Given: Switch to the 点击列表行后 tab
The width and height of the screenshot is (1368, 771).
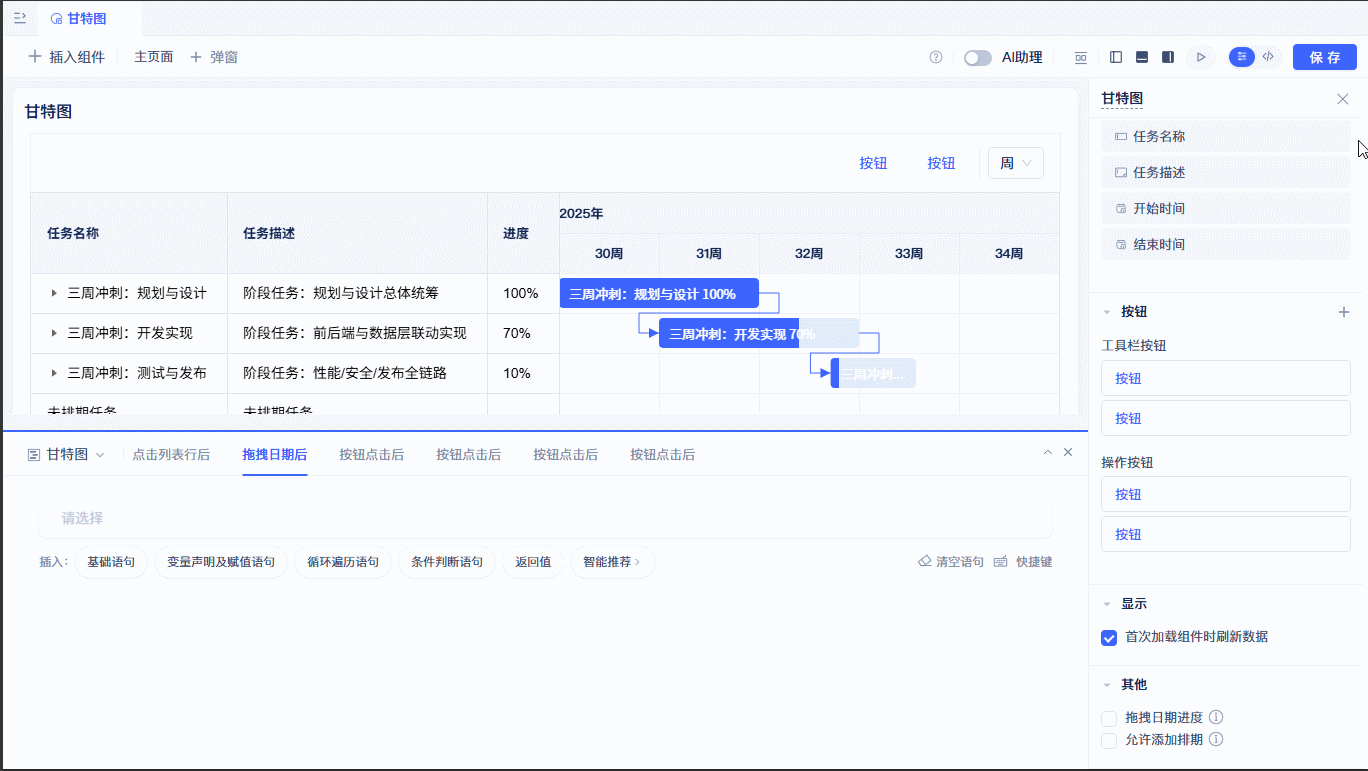Looking at the screenshot, I should pyautogui.click(x=171, y=454).
